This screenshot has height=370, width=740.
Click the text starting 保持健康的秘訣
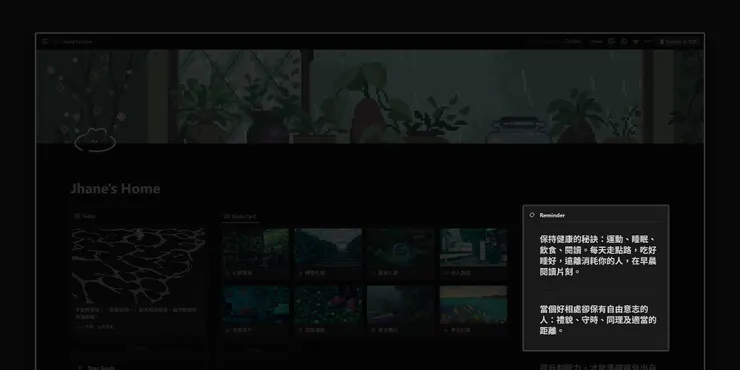(x=598, y=255)
